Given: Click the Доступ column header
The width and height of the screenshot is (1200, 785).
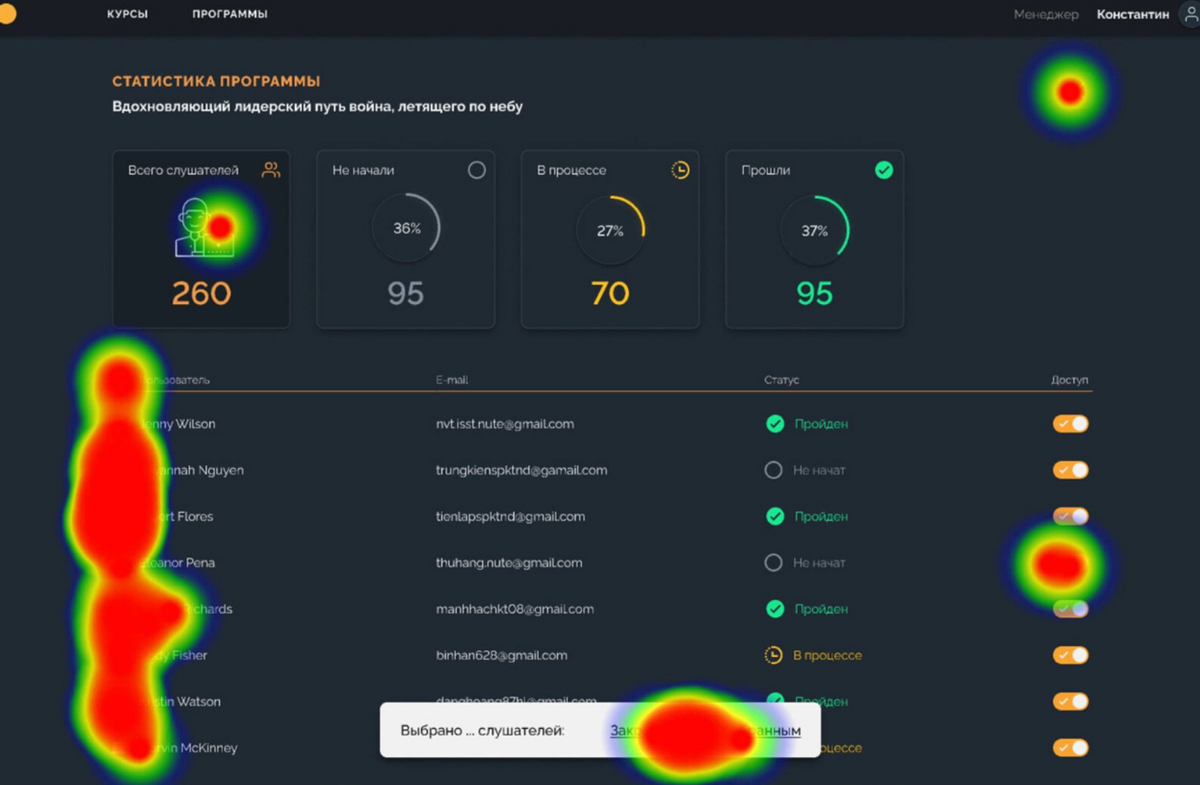Looking at the screenshot, I should [x=1070, y=381].
